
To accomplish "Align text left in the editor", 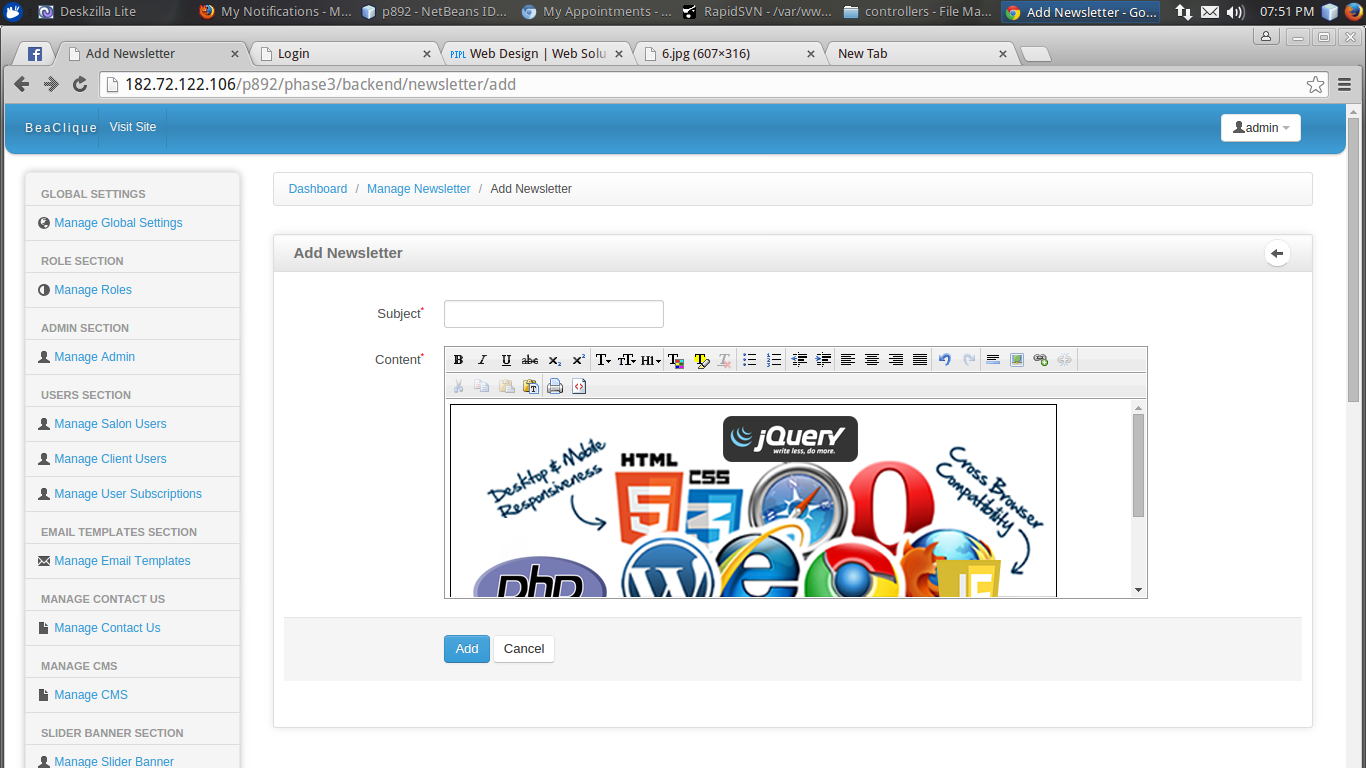I will point(848,360).
